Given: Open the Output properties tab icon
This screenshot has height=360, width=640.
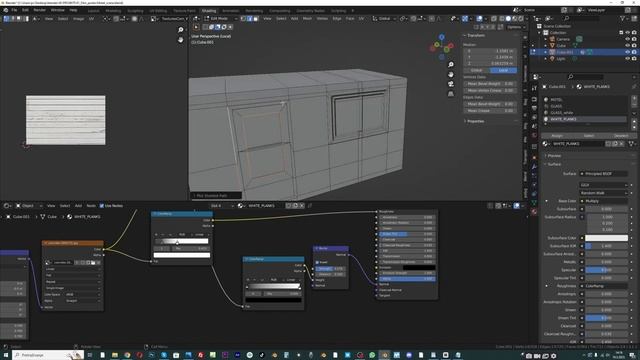Looking at the screenshot, I should tap(534, 108).
